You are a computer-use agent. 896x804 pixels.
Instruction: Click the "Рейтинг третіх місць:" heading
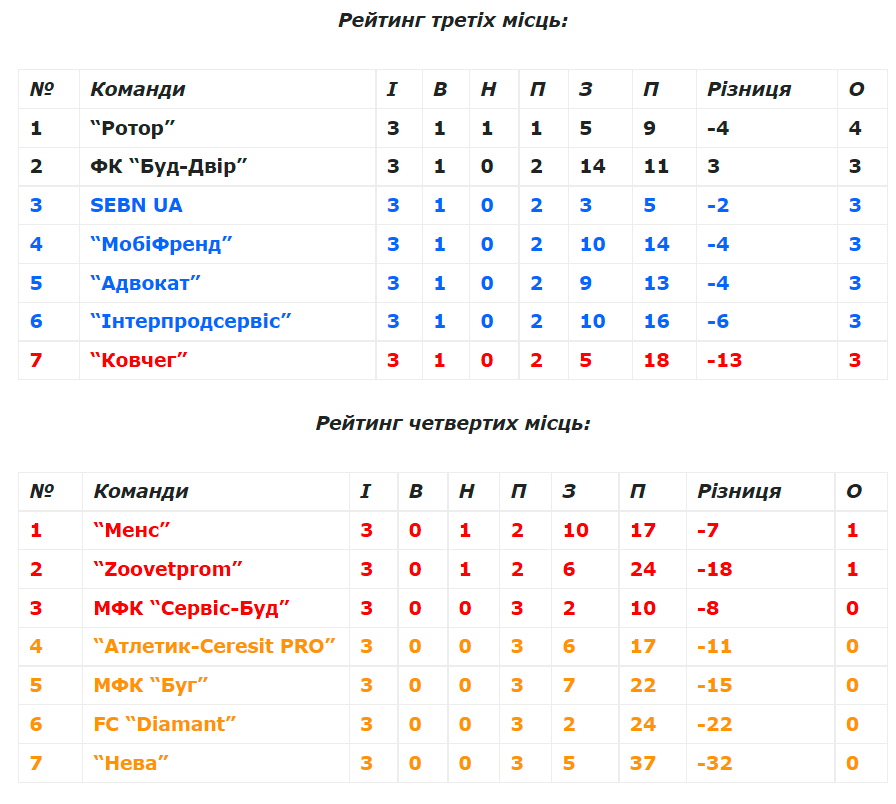click(453, 20)
